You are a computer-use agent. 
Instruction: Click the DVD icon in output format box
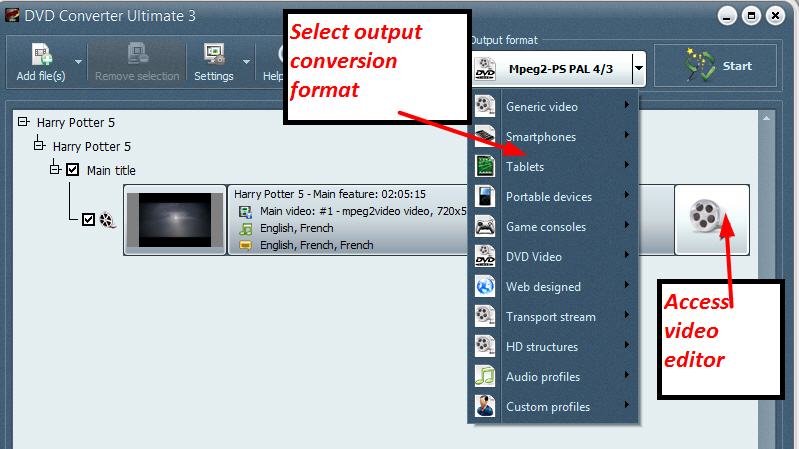point(485,69)
